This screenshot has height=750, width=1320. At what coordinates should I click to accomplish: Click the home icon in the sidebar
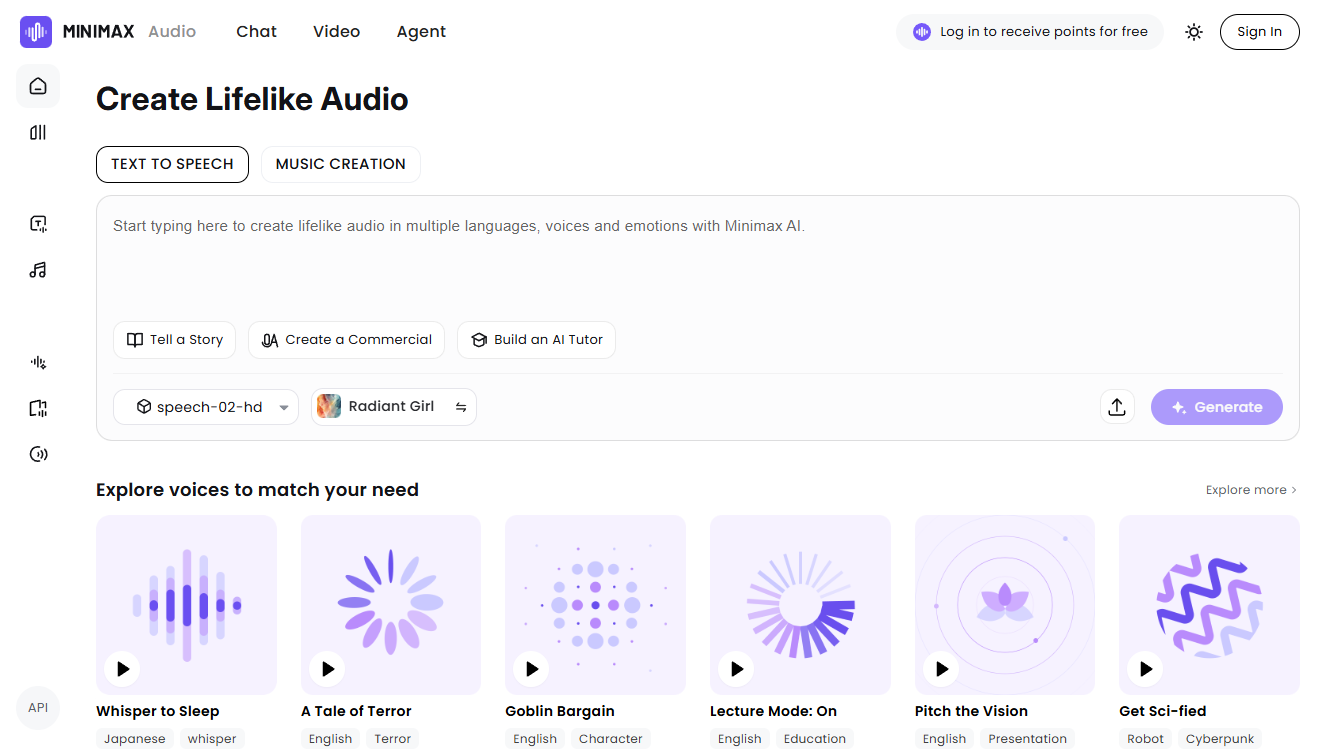(38, 86)
